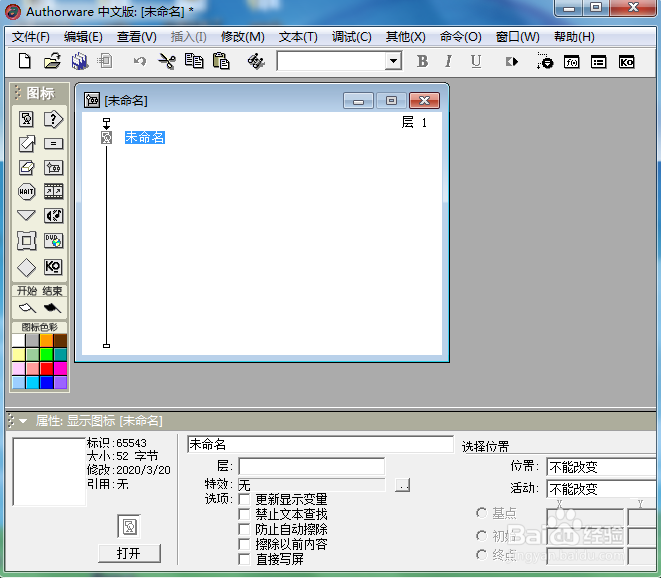Click the 打开 button
The width and height of the screenshot is (661, 578).
point(129,553)
